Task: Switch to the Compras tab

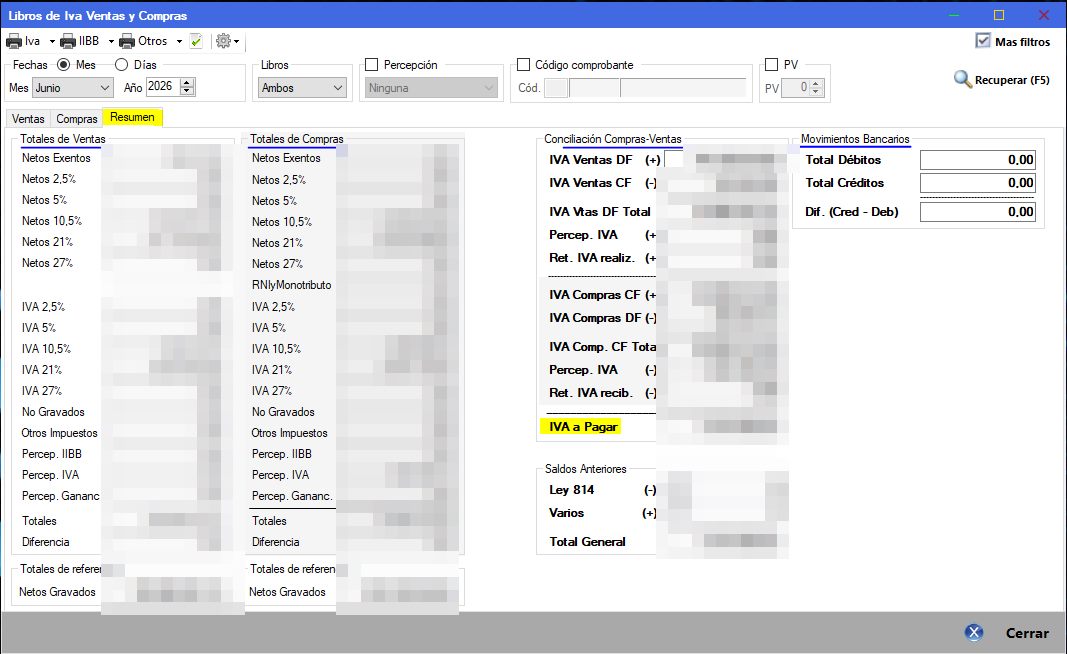Action: tap(77, 118)
